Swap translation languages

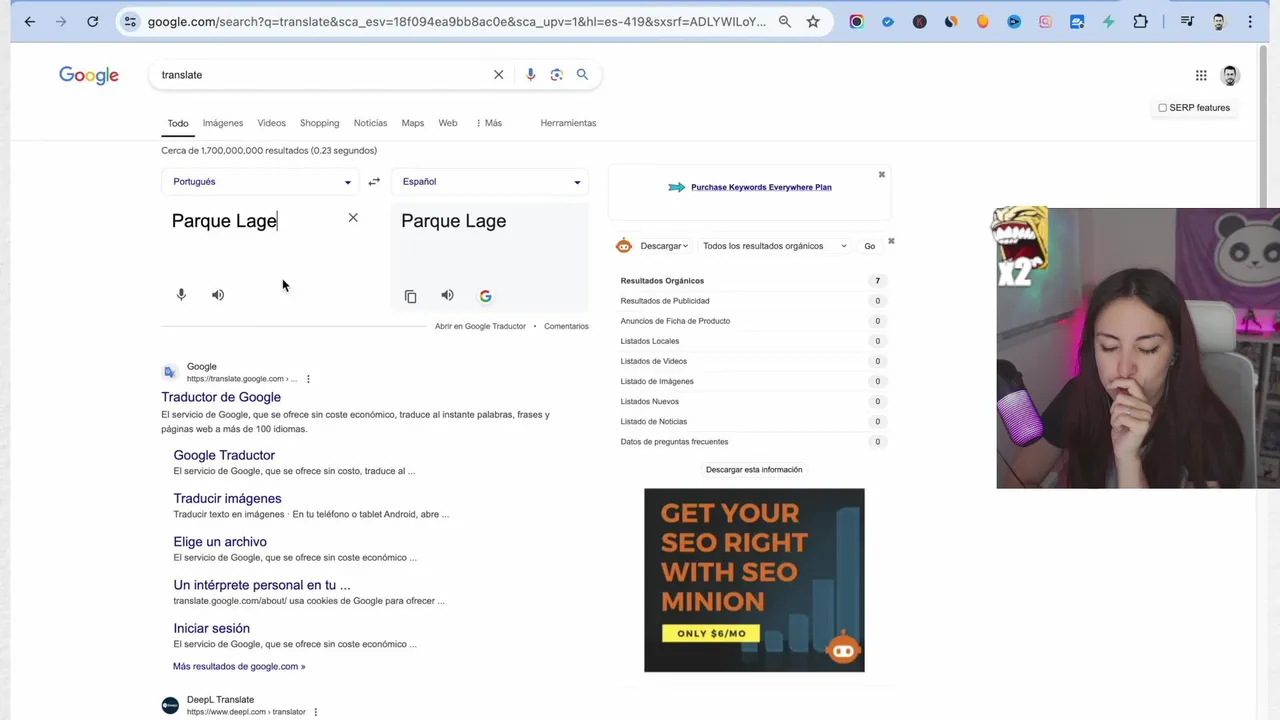(x=374, y=182)
